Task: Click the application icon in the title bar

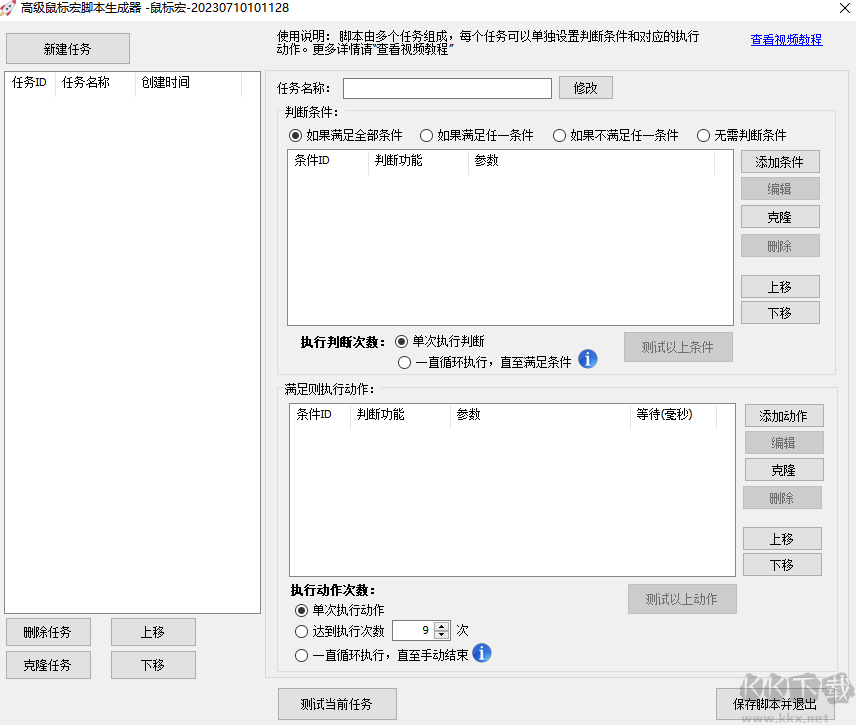Action: click(12, 8)
